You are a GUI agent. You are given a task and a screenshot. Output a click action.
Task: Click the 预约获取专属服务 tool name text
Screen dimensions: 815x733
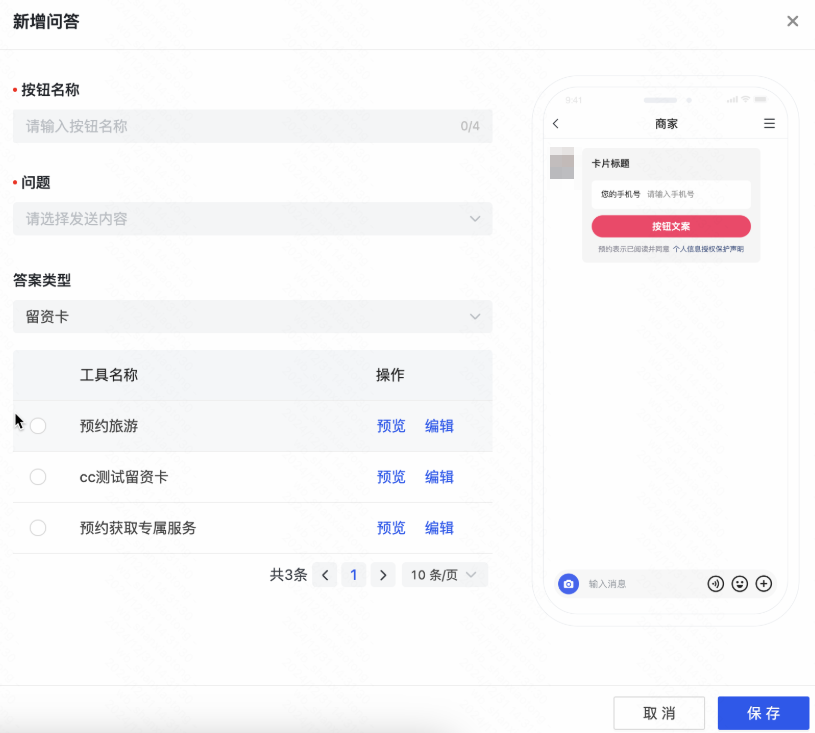(x=138, y=528)
